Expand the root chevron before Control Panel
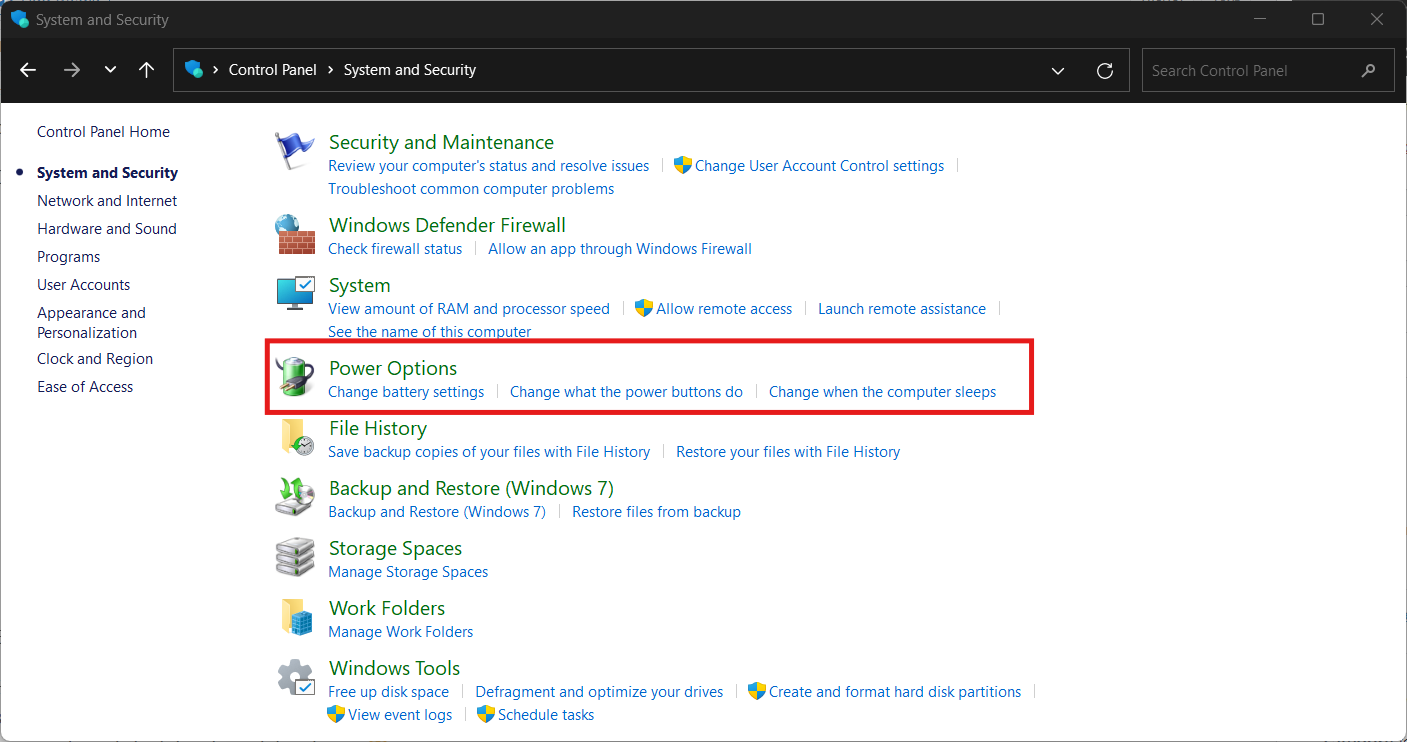Viewport: 1407px width, 742px height. coord(215,70)
